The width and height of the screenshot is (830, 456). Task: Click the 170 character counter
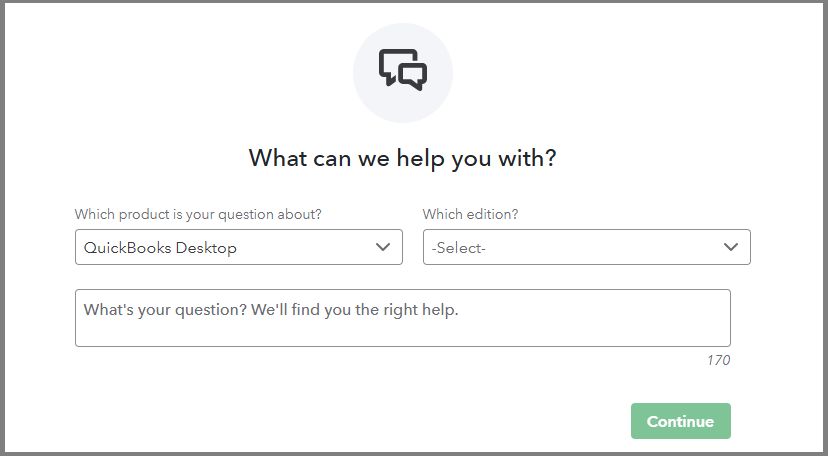[x=718, y=360]
